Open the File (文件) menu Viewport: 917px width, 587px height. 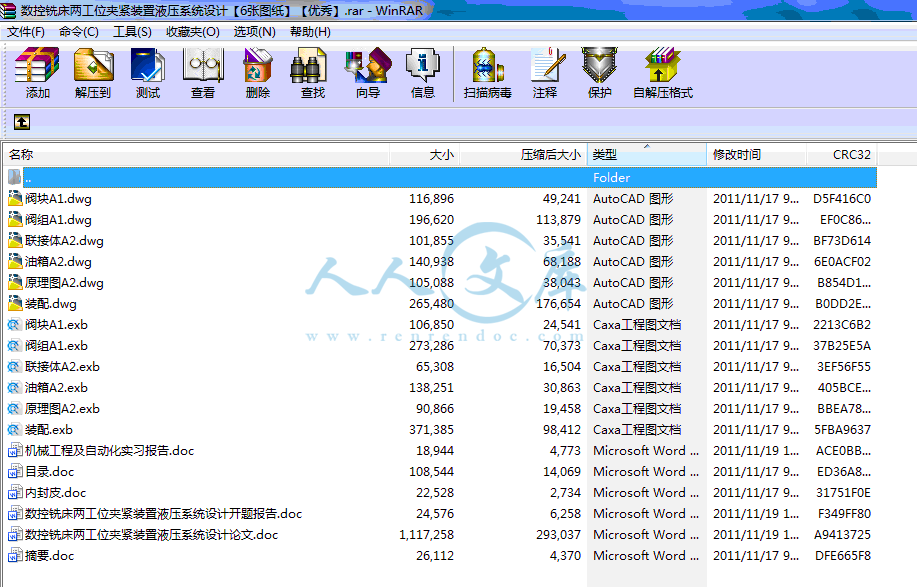pos(26,32)
